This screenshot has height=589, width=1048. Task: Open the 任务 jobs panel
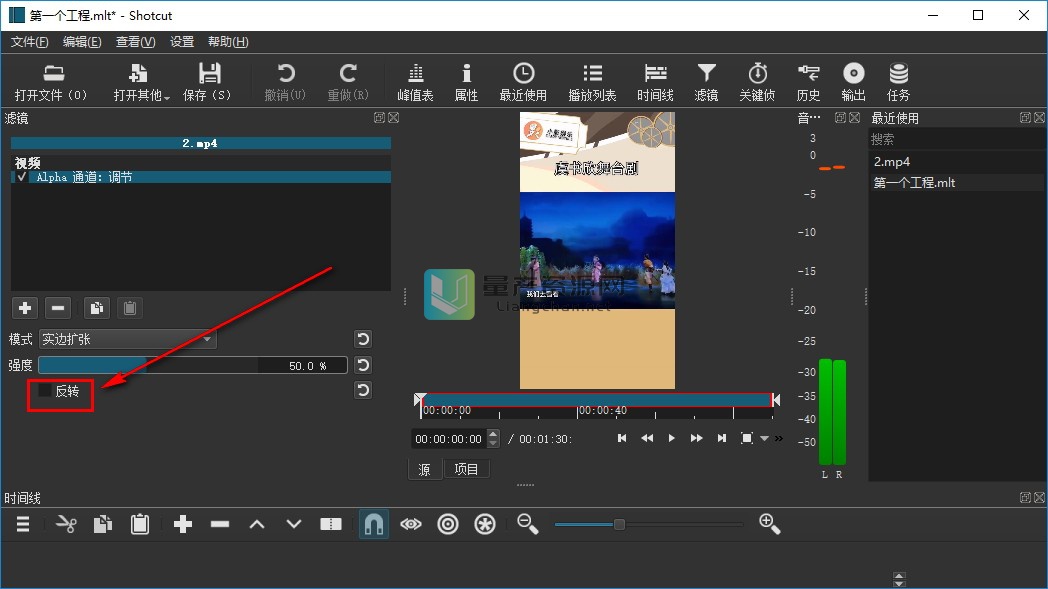coord(898,82)
